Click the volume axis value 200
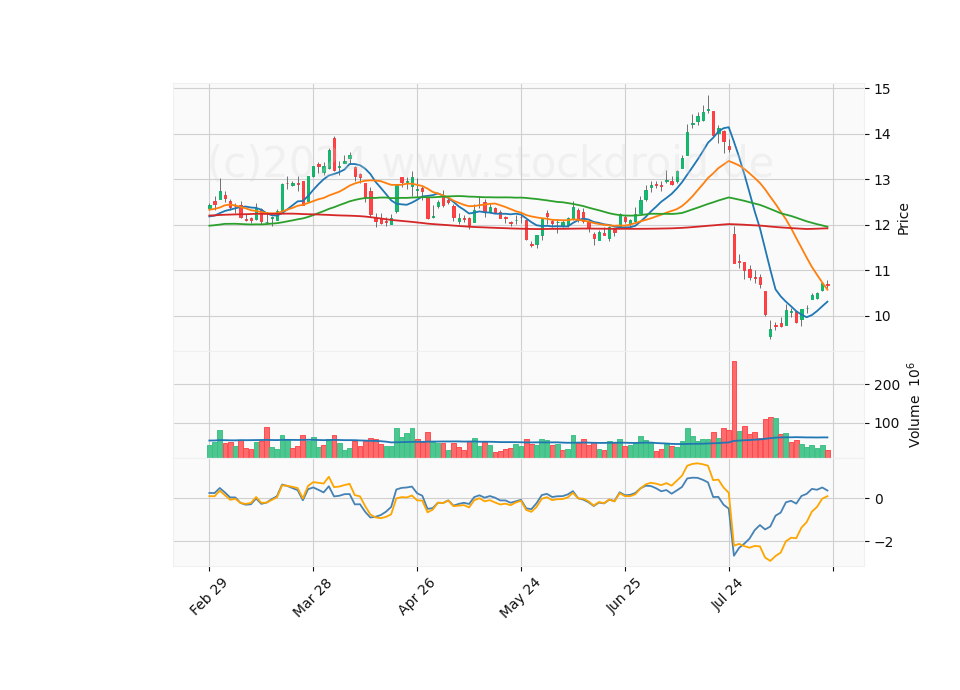Image resolution: width=960 pixels, height=690 pixels. 887,385
